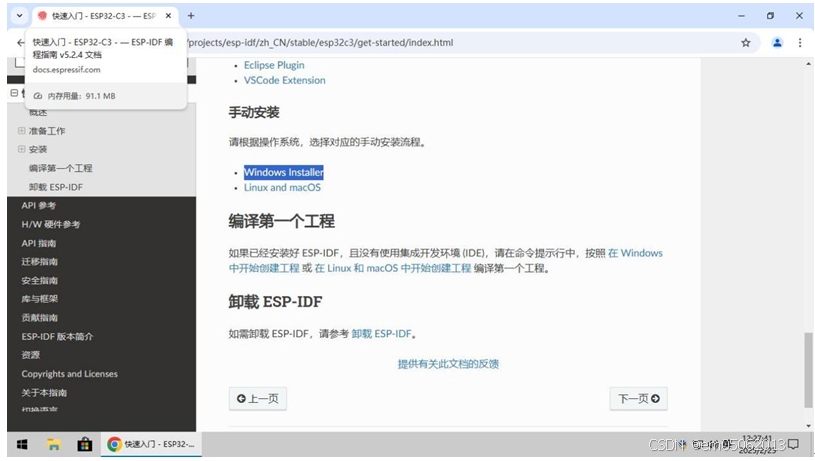Screen dimensions: 815x461
Task: Click the scrollbar down arrow
Action: [x=808, y=426]
